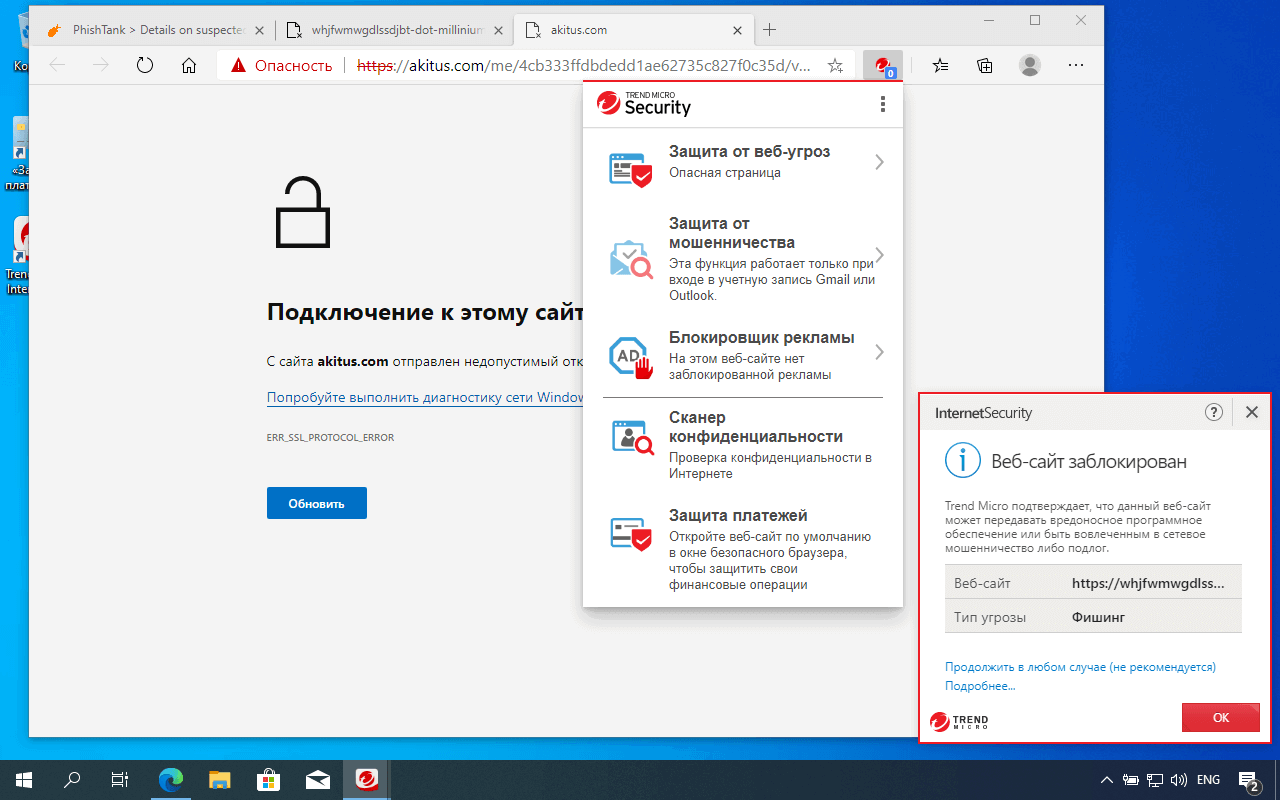
Task: Click the network icon in system tray
Action: [1154, 780]
